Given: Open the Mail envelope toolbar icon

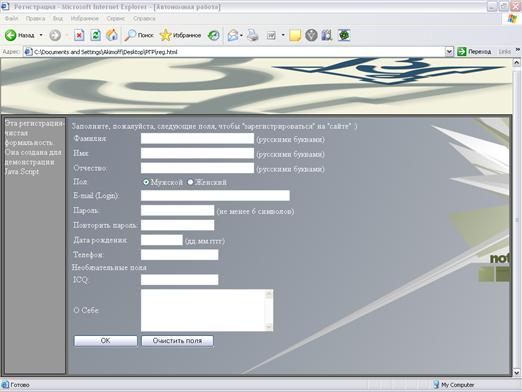Looking at the screenshot, I should coord(233,35).
